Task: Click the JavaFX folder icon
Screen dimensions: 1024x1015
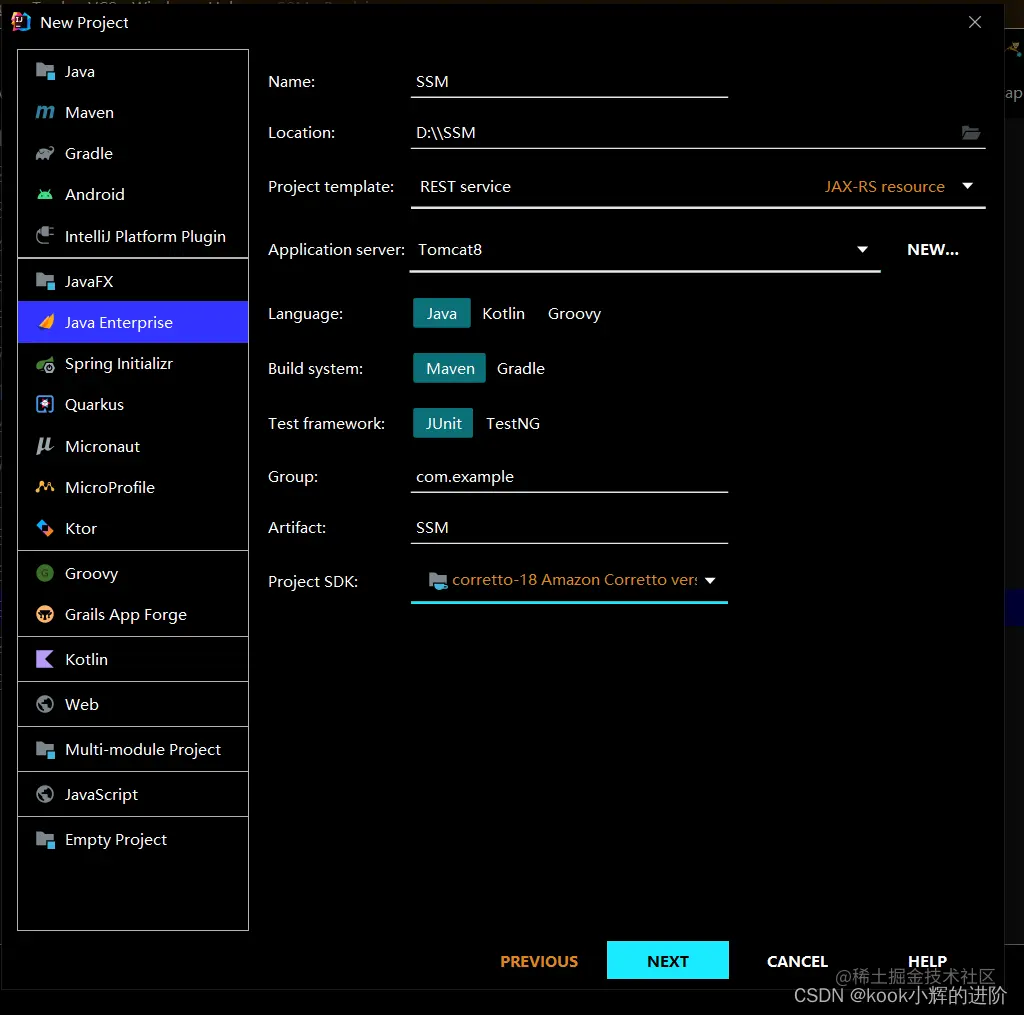Action: pyautogui.click(x=45, y=282)
